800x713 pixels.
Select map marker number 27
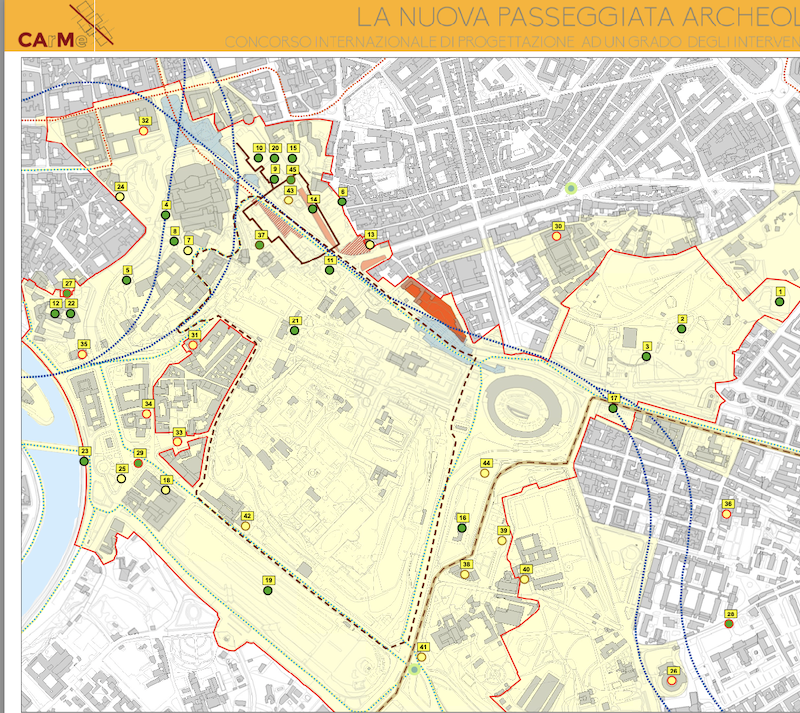(x=67, y=293)
